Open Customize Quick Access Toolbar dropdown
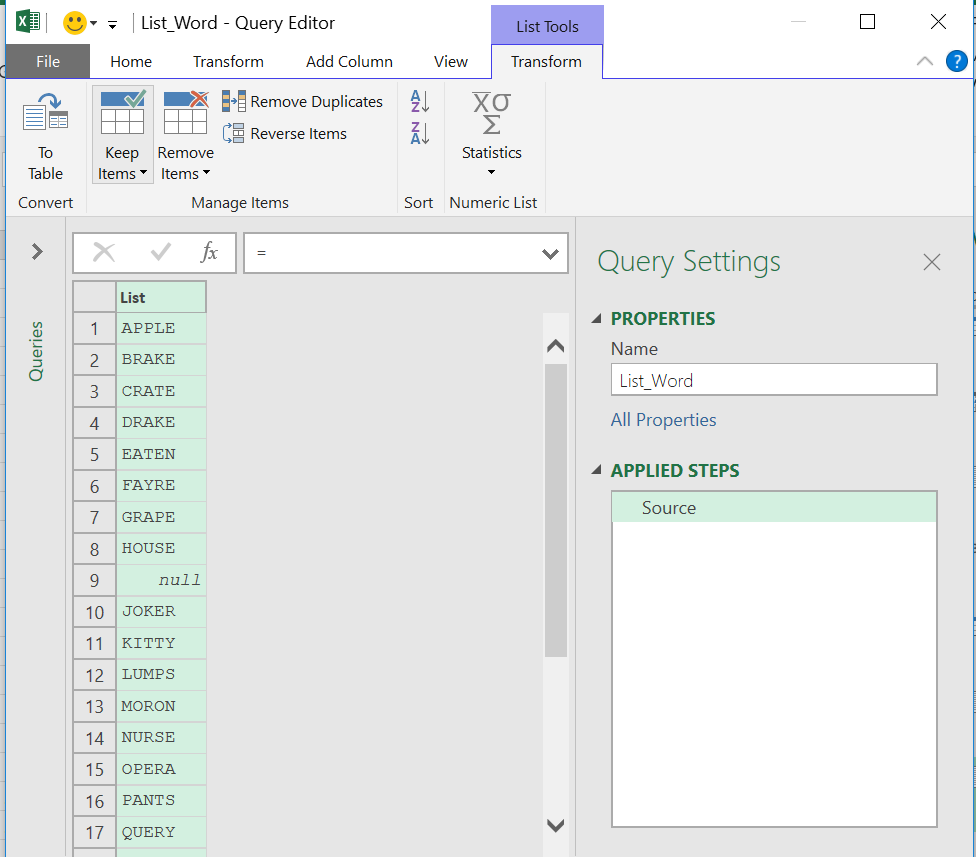 (x=112, y=24)
